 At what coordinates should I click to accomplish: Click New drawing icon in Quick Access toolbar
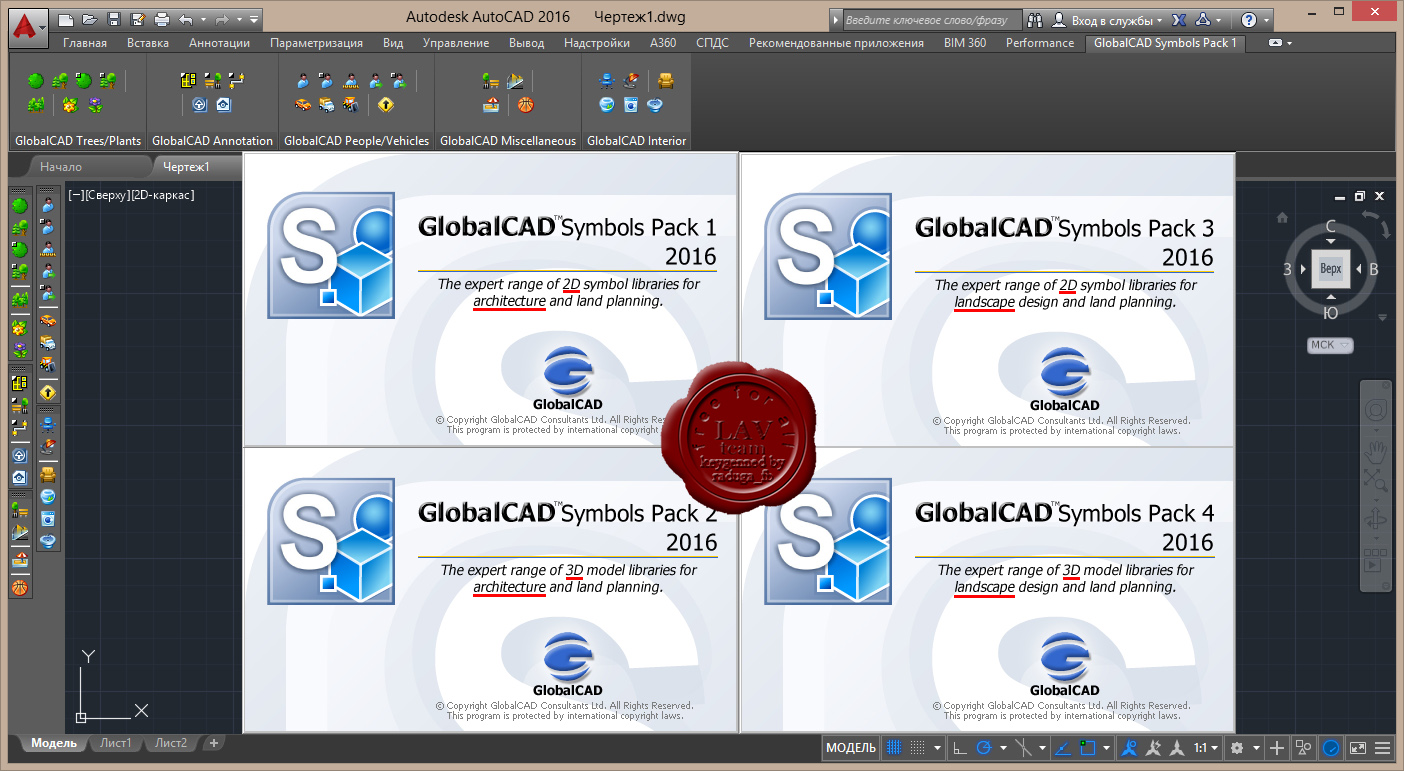coord(65,19)
